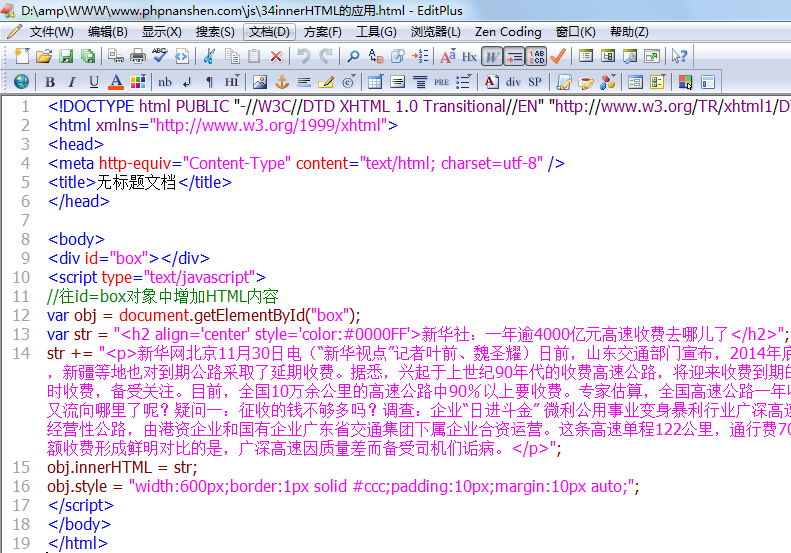Copy the selection
The height and width of the screenshot is (553, 791).
pyautogui.click(x=232, y=56)
